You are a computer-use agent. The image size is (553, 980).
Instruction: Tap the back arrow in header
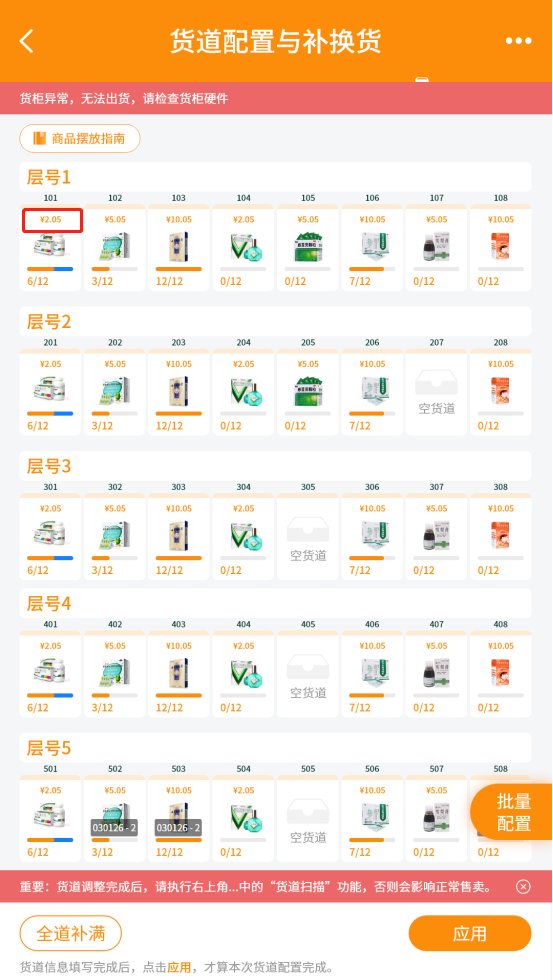coord(26,41)
